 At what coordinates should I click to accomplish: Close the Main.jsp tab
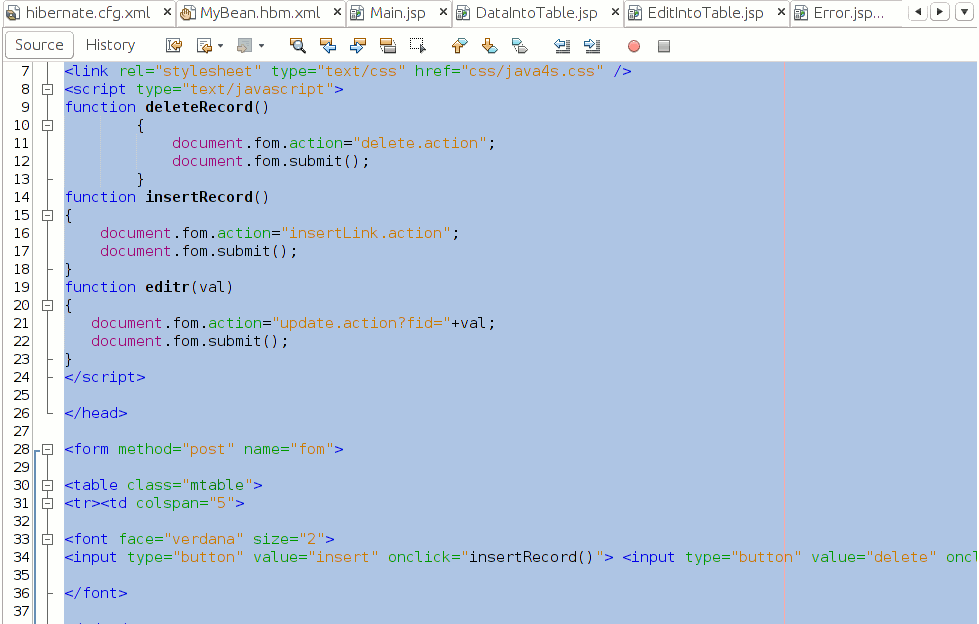click(x=443, y=12)
